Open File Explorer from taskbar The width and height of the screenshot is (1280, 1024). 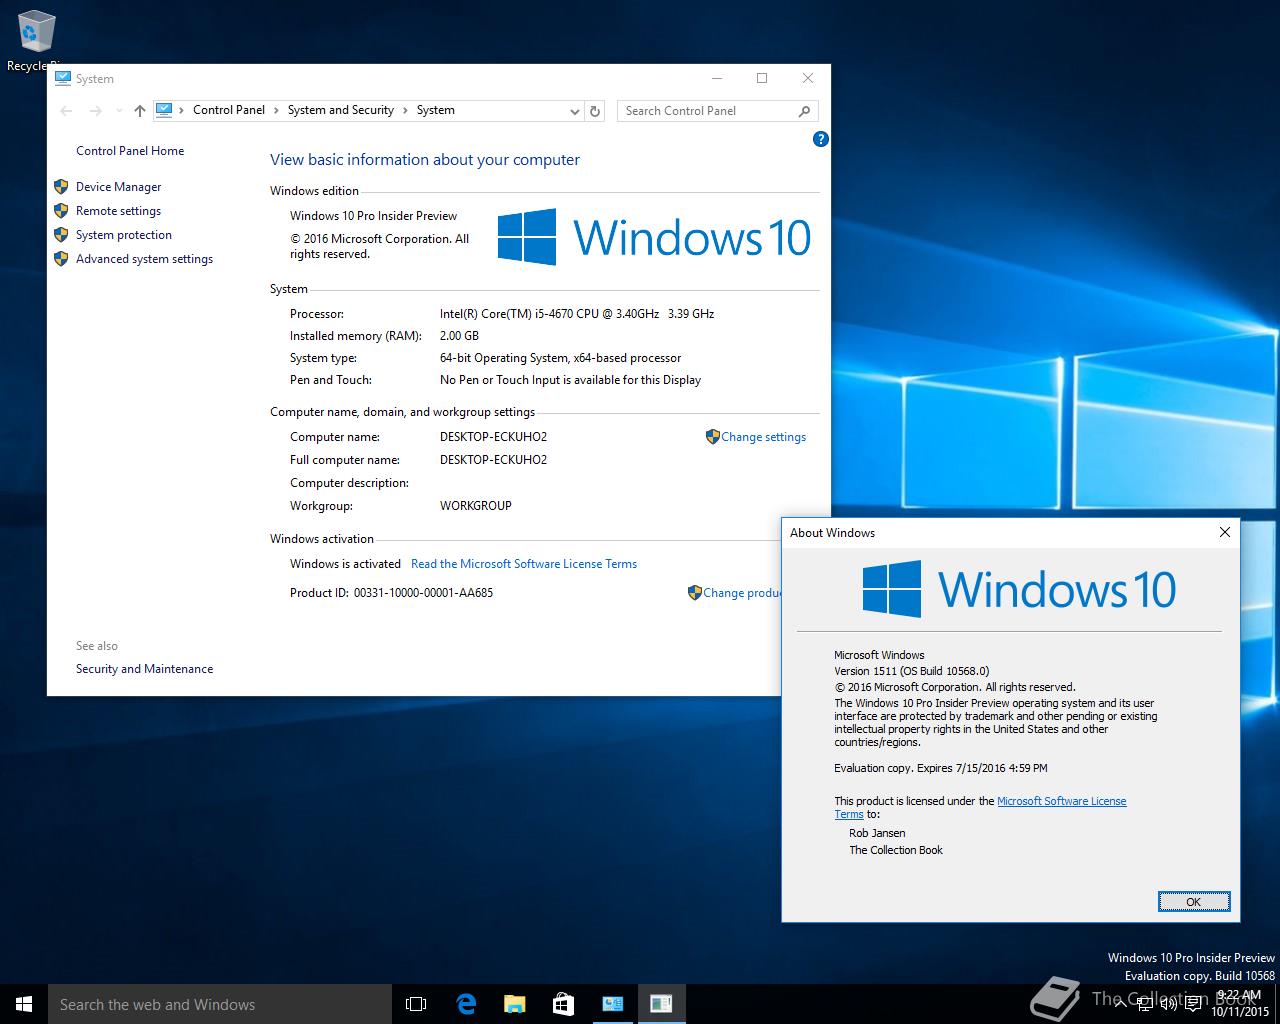pos(514,1004)
